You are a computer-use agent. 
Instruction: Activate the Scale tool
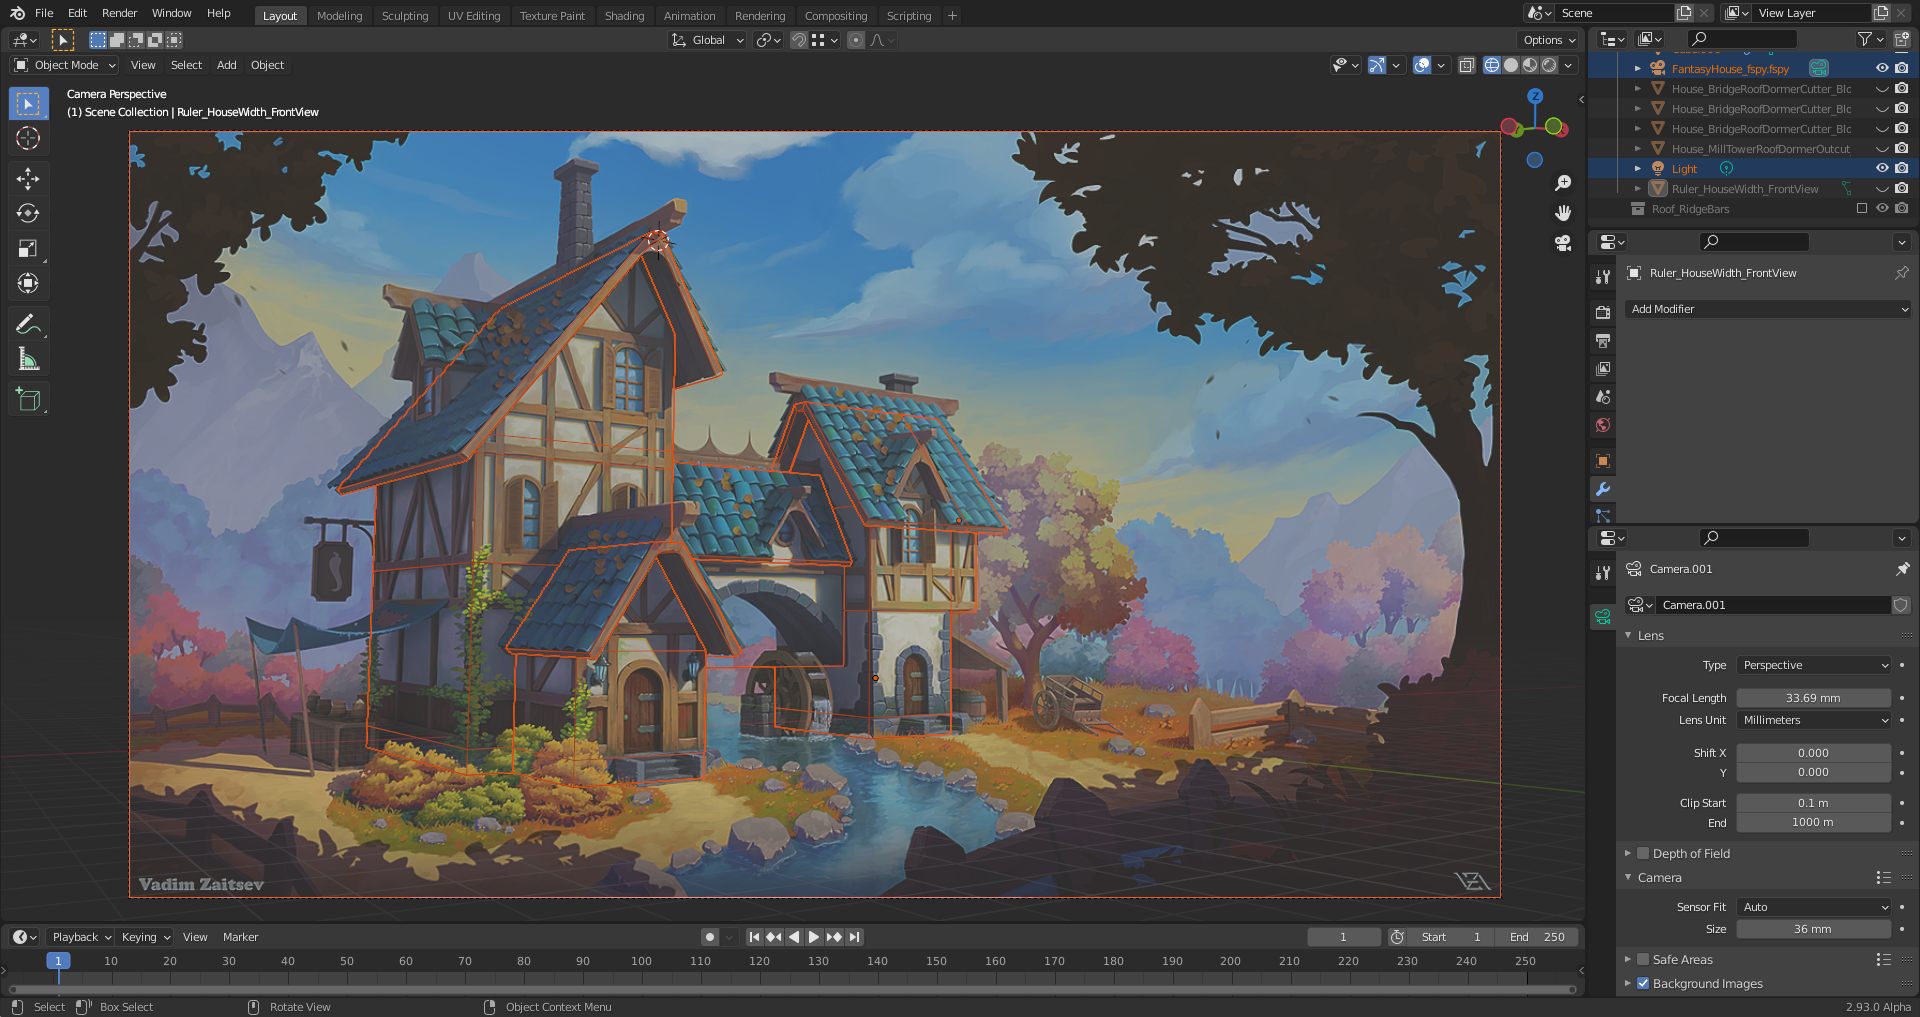coord(28,248)
